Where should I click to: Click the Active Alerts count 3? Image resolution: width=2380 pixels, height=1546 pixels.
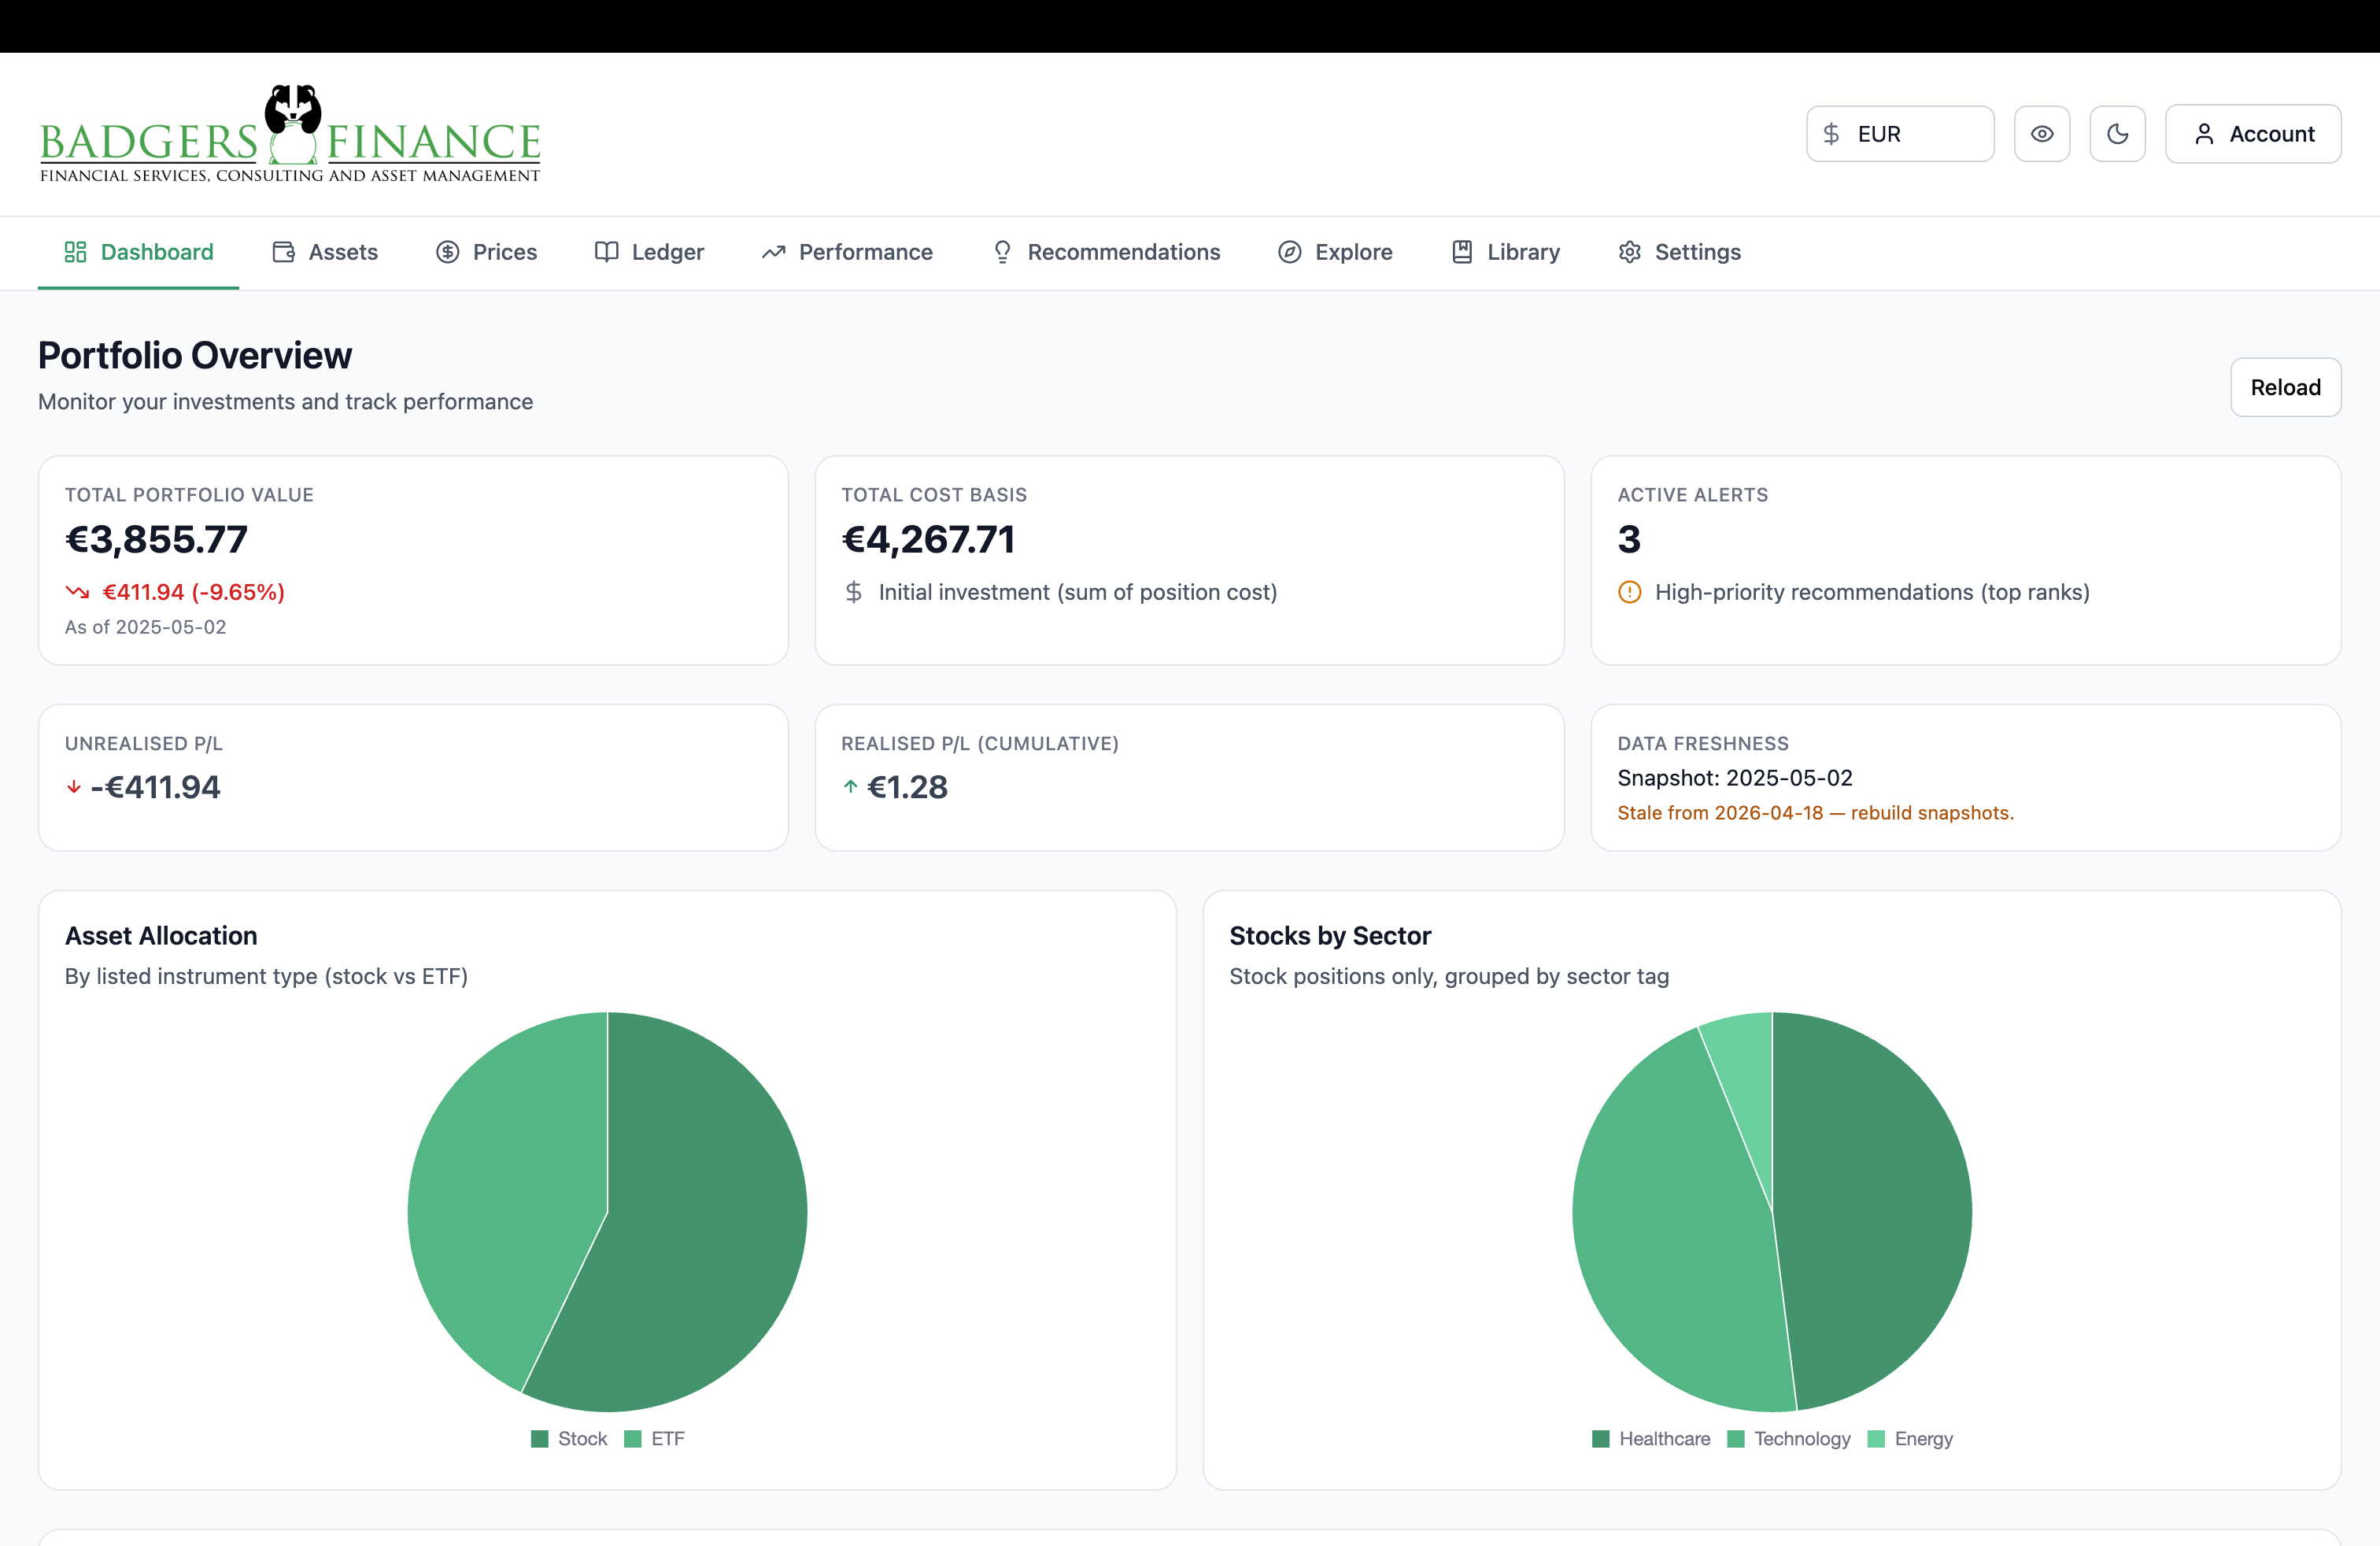pos(1629,540)
